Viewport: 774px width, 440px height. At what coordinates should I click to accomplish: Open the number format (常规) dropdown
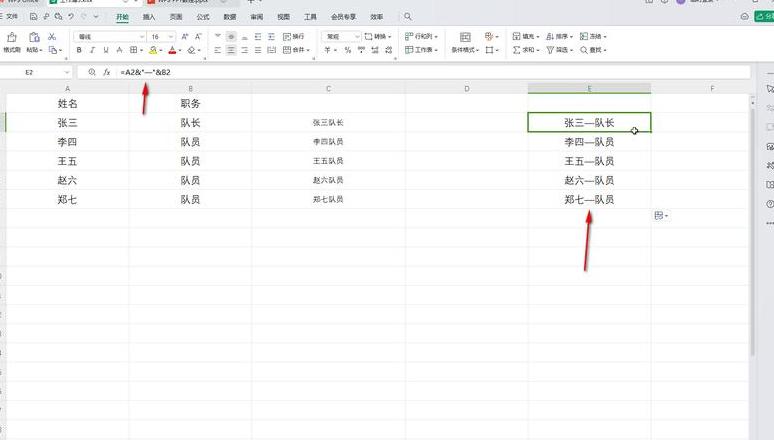click(x=342, y=37)
